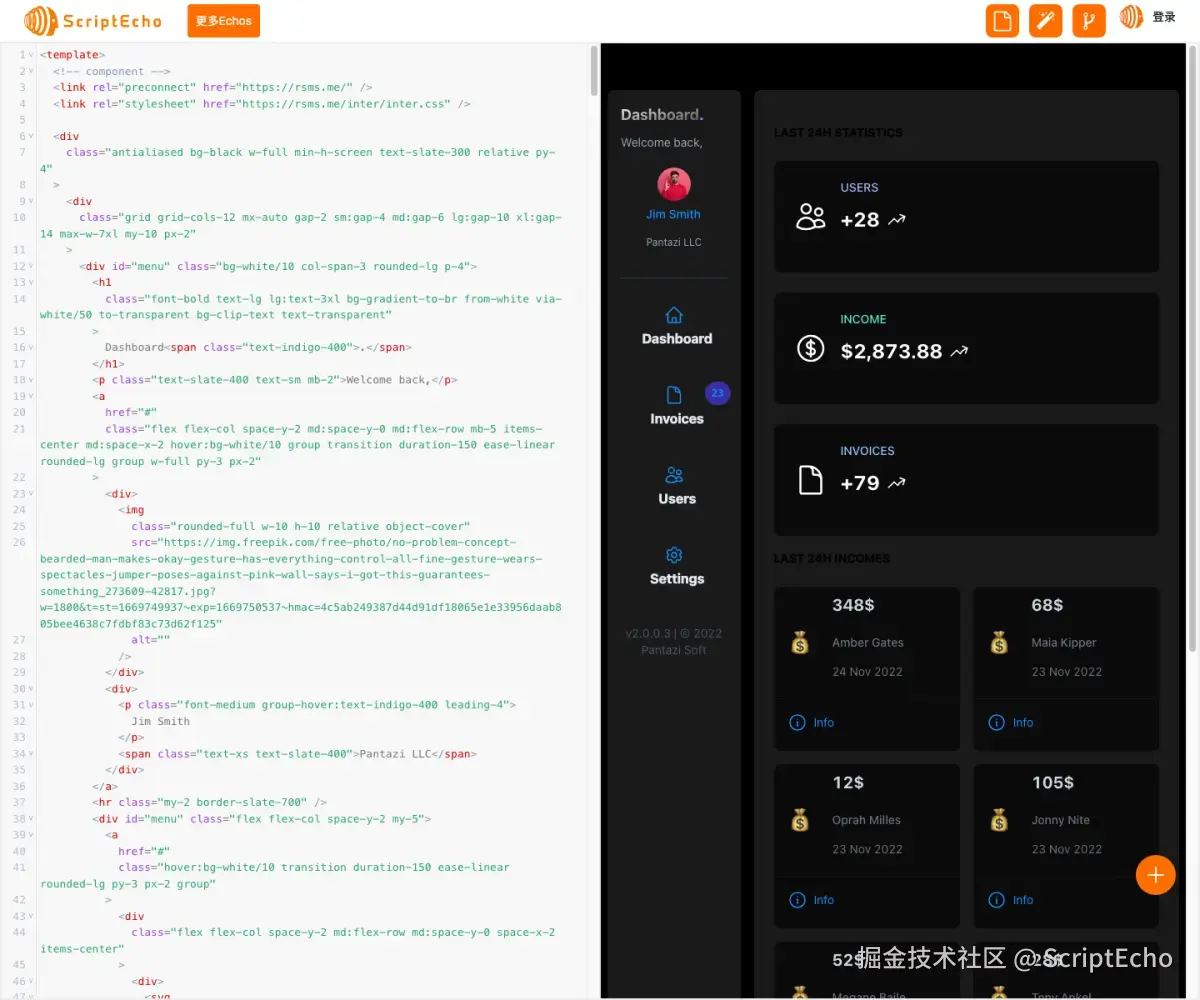Image resolution: width=1200 pixels, height=1000 pixels.
Task: Click the orange document file icon
Action: point(1002,21)
